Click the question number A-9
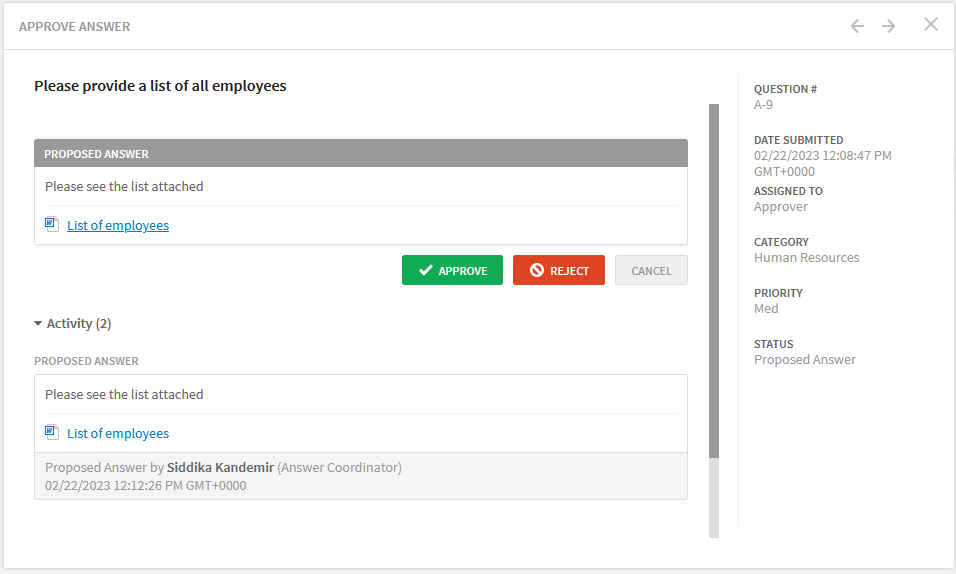Screen dimensions: 956x574 [x=763, y=104]
